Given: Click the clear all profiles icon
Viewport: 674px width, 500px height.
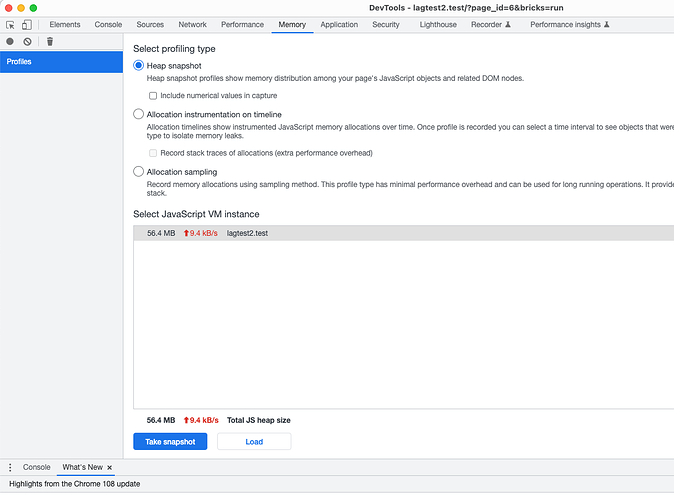Looking at the screenshot, I should pyautogui.click(x=27, y=42).
